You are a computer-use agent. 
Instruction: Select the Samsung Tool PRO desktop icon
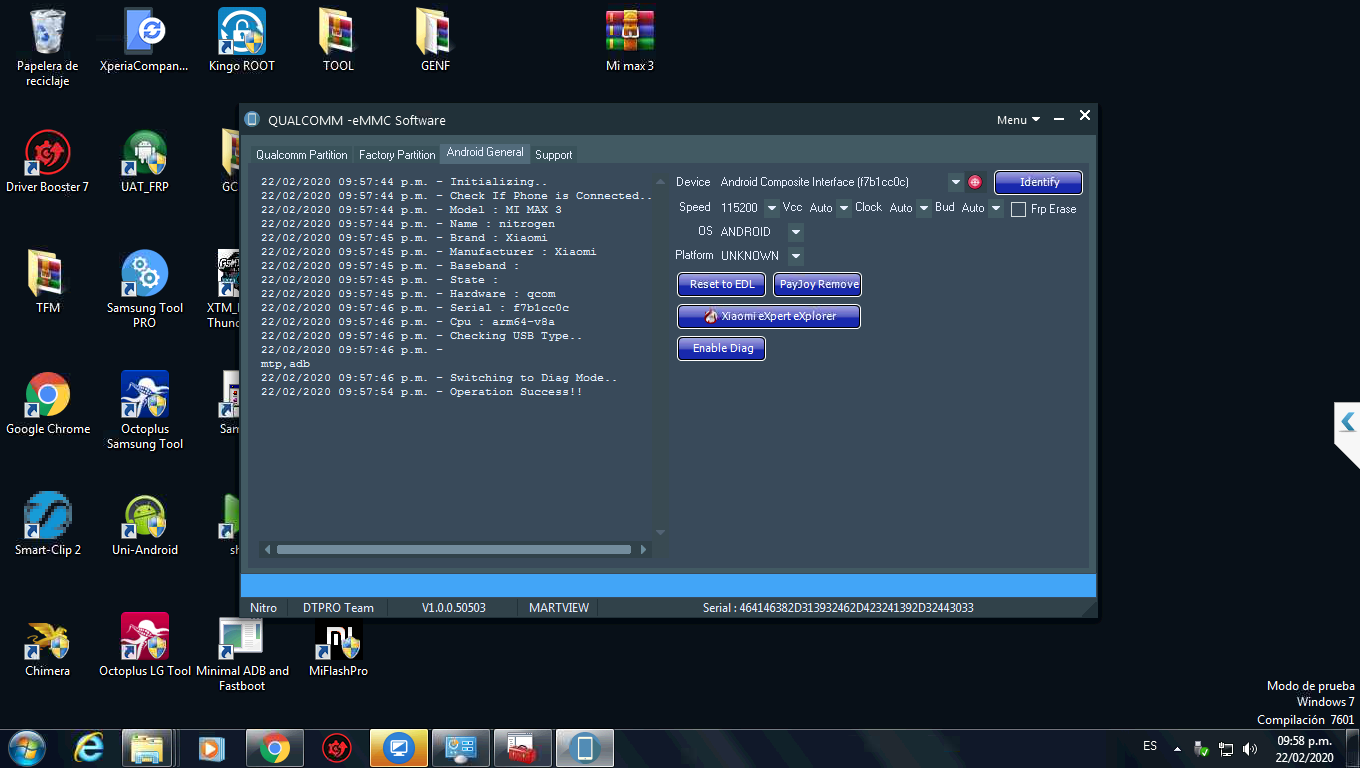145,290
